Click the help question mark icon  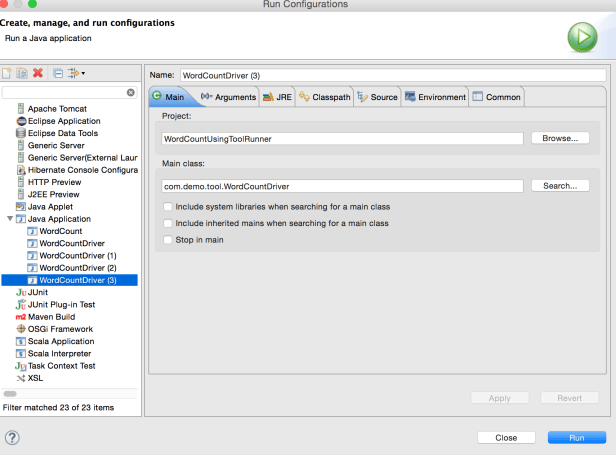pos(12,437)
